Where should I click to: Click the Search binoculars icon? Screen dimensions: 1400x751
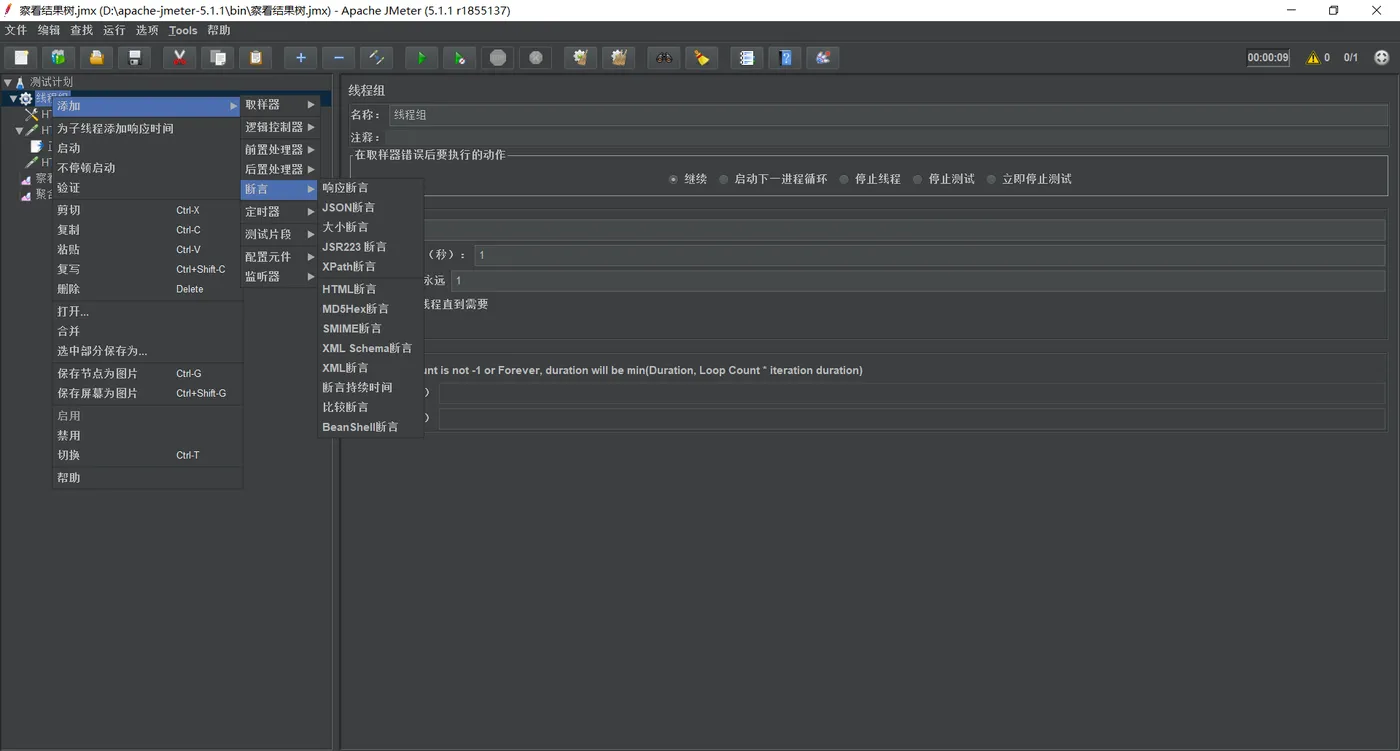[663, 58]
